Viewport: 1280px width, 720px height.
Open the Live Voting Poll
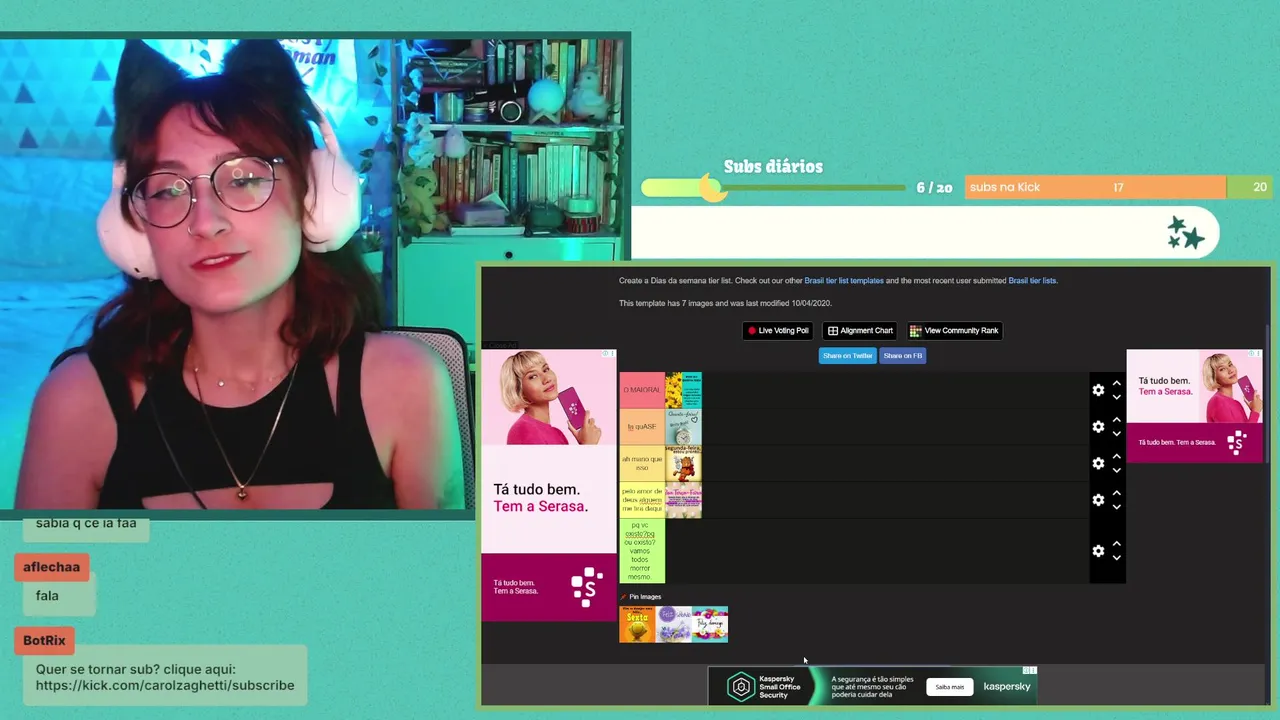pyautogui.click(x=779, y=331)
